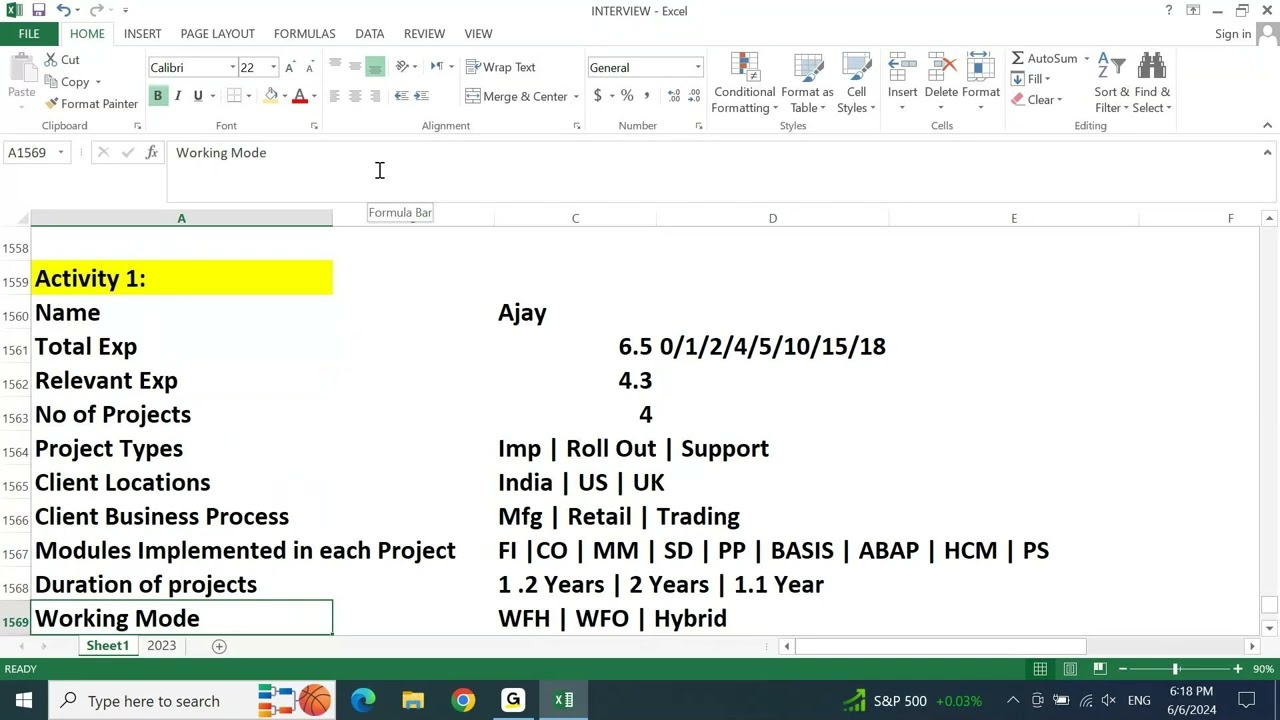Click Sign in link

pos(1233,34)
